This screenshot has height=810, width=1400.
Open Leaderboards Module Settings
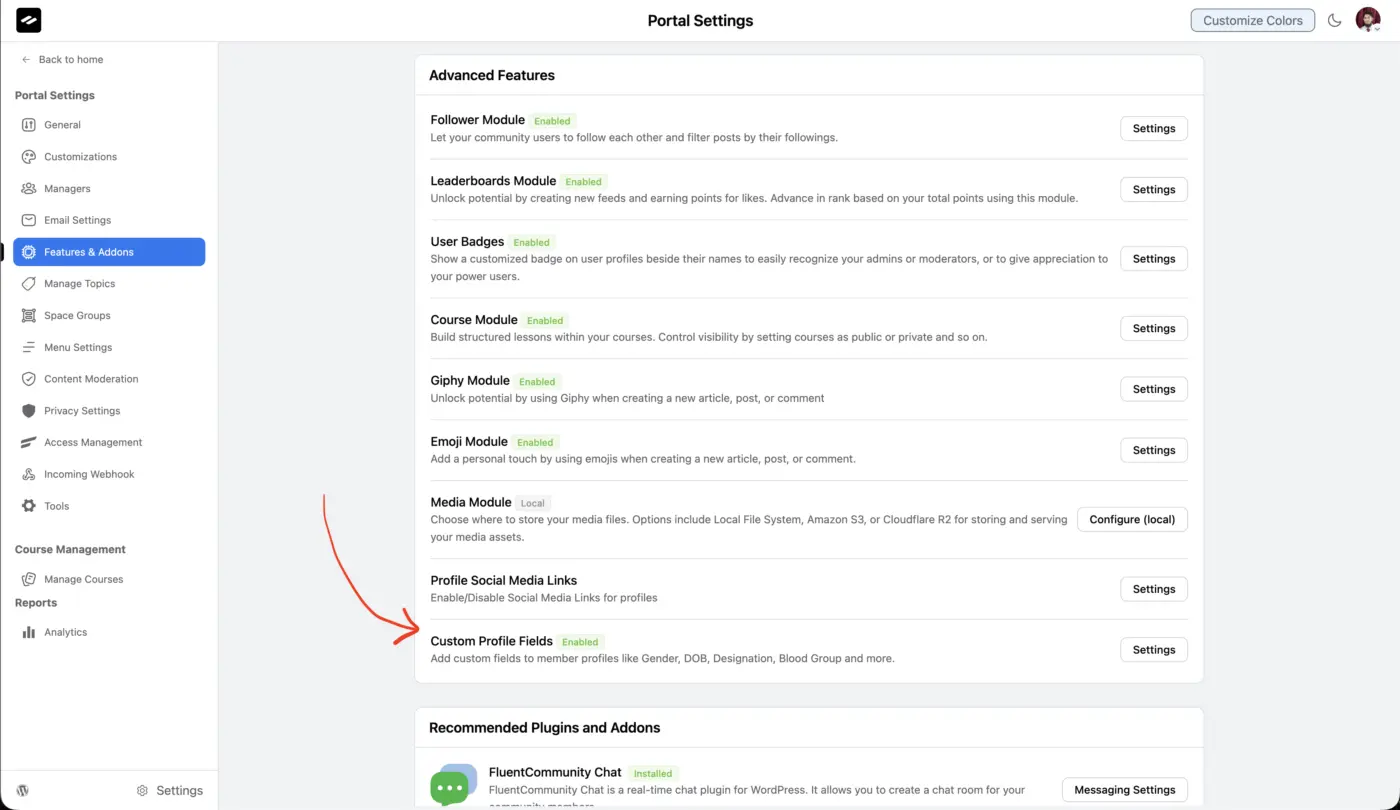coord(1153,189)
